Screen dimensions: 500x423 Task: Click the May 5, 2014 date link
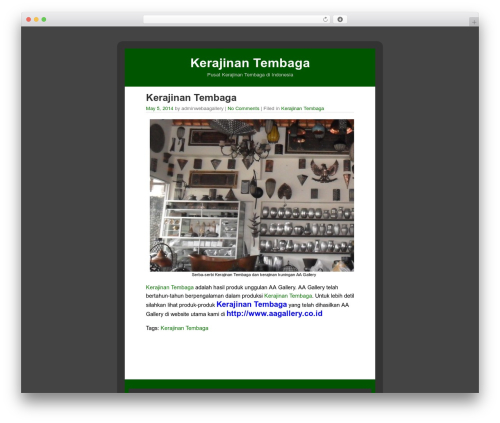(x=159, y=108)
